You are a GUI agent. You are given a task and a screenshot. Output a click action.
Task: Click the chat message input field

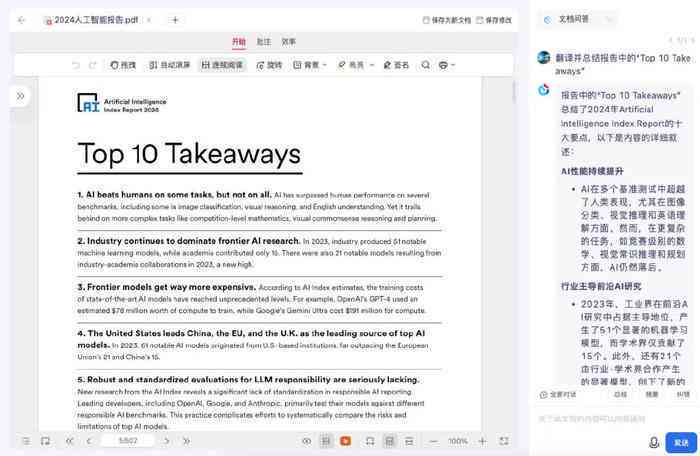(x=616, y=419)
